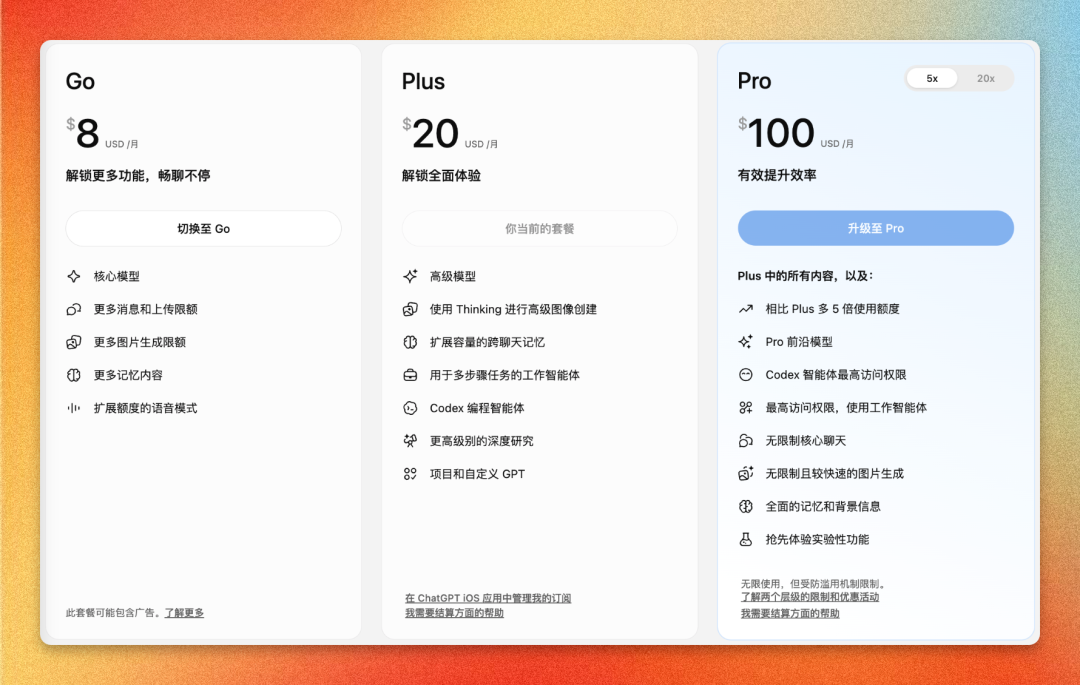Image resolution: width=1080 pixels, height=685 pixels.
Task: Click the briefcase icon beside 用于多步骤任务的工作智能体
Action: pos(410,375)
